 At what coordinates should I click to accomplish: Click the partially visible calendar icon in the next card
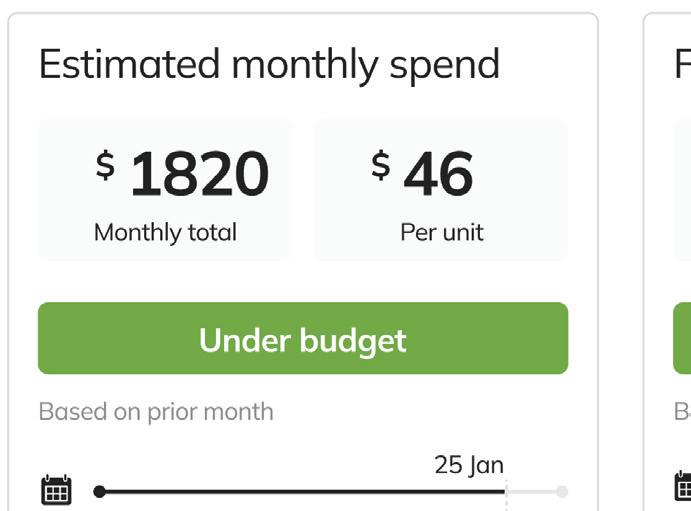[x=684, y=487]
